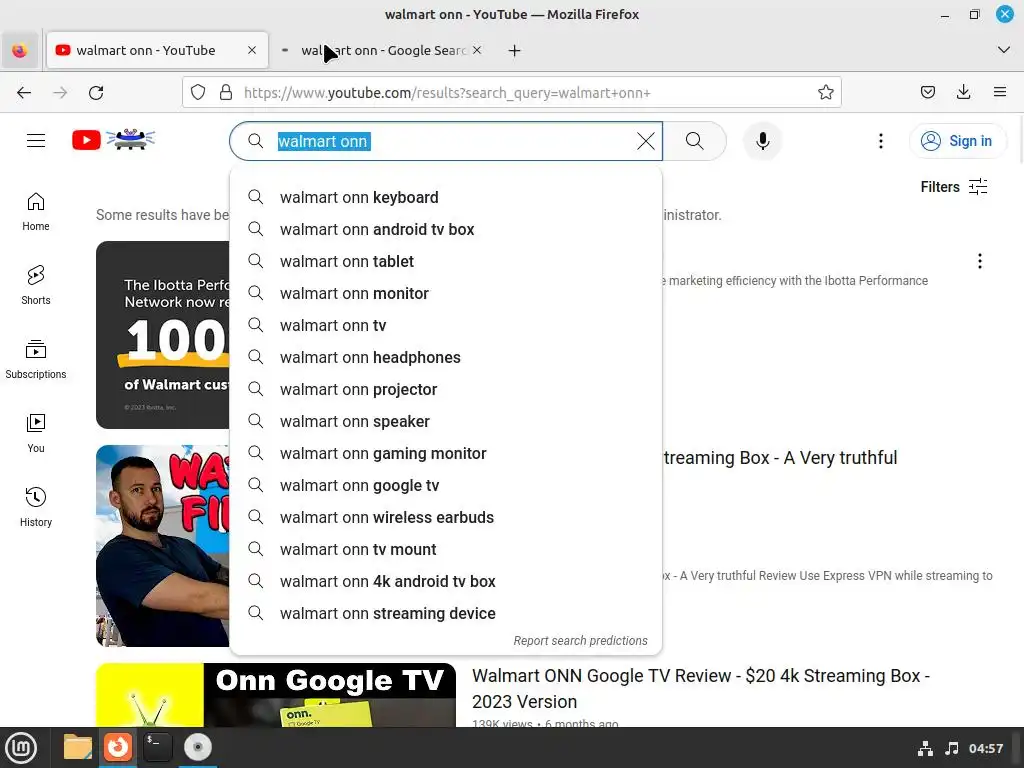The height and width of the screenshot is (768, 1024).
Task: Open the sound music tray icon
Action: (x=952, y=748)
